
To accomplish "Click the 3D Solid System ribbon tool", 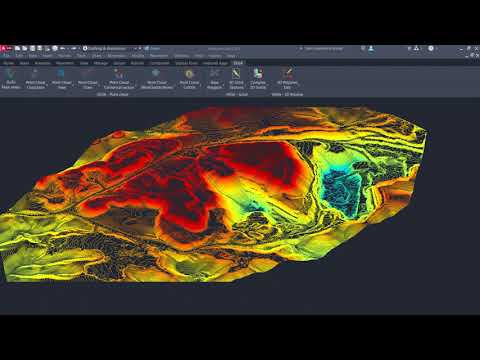I will pyautogui.click(x=236, y=79).
